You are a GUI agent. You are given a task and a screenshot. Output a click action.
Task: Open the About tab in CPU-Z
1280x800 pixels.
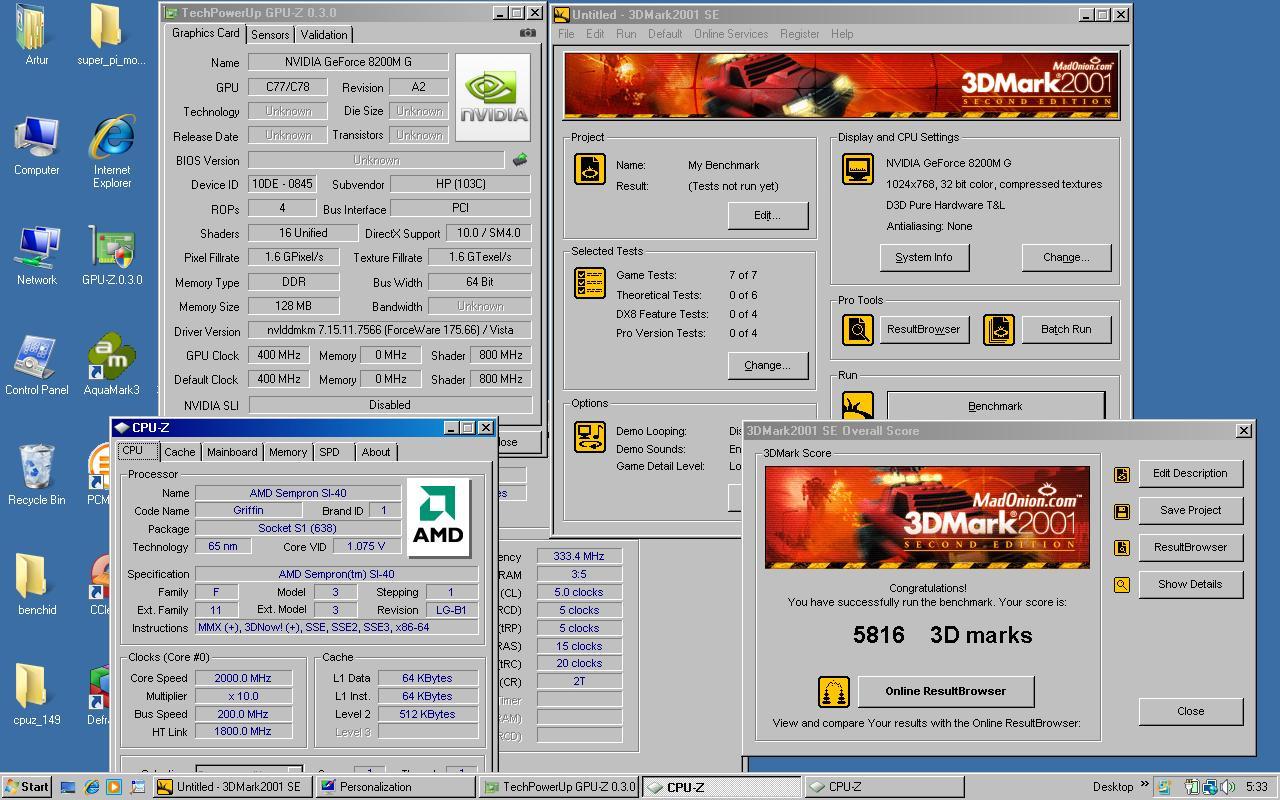376,452
